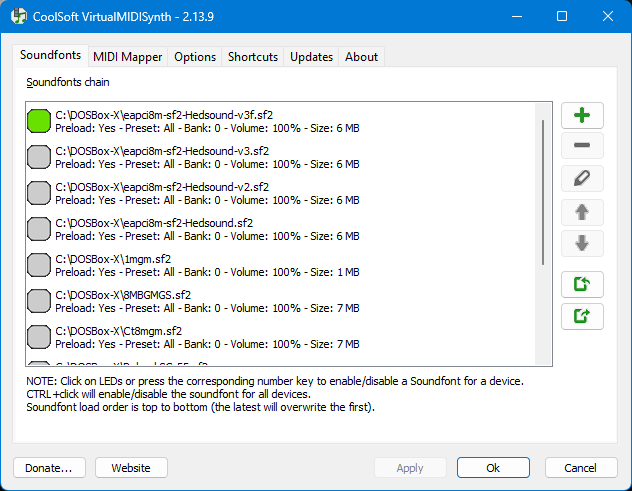Open the MIDI Mapper tab

[127, 57]
